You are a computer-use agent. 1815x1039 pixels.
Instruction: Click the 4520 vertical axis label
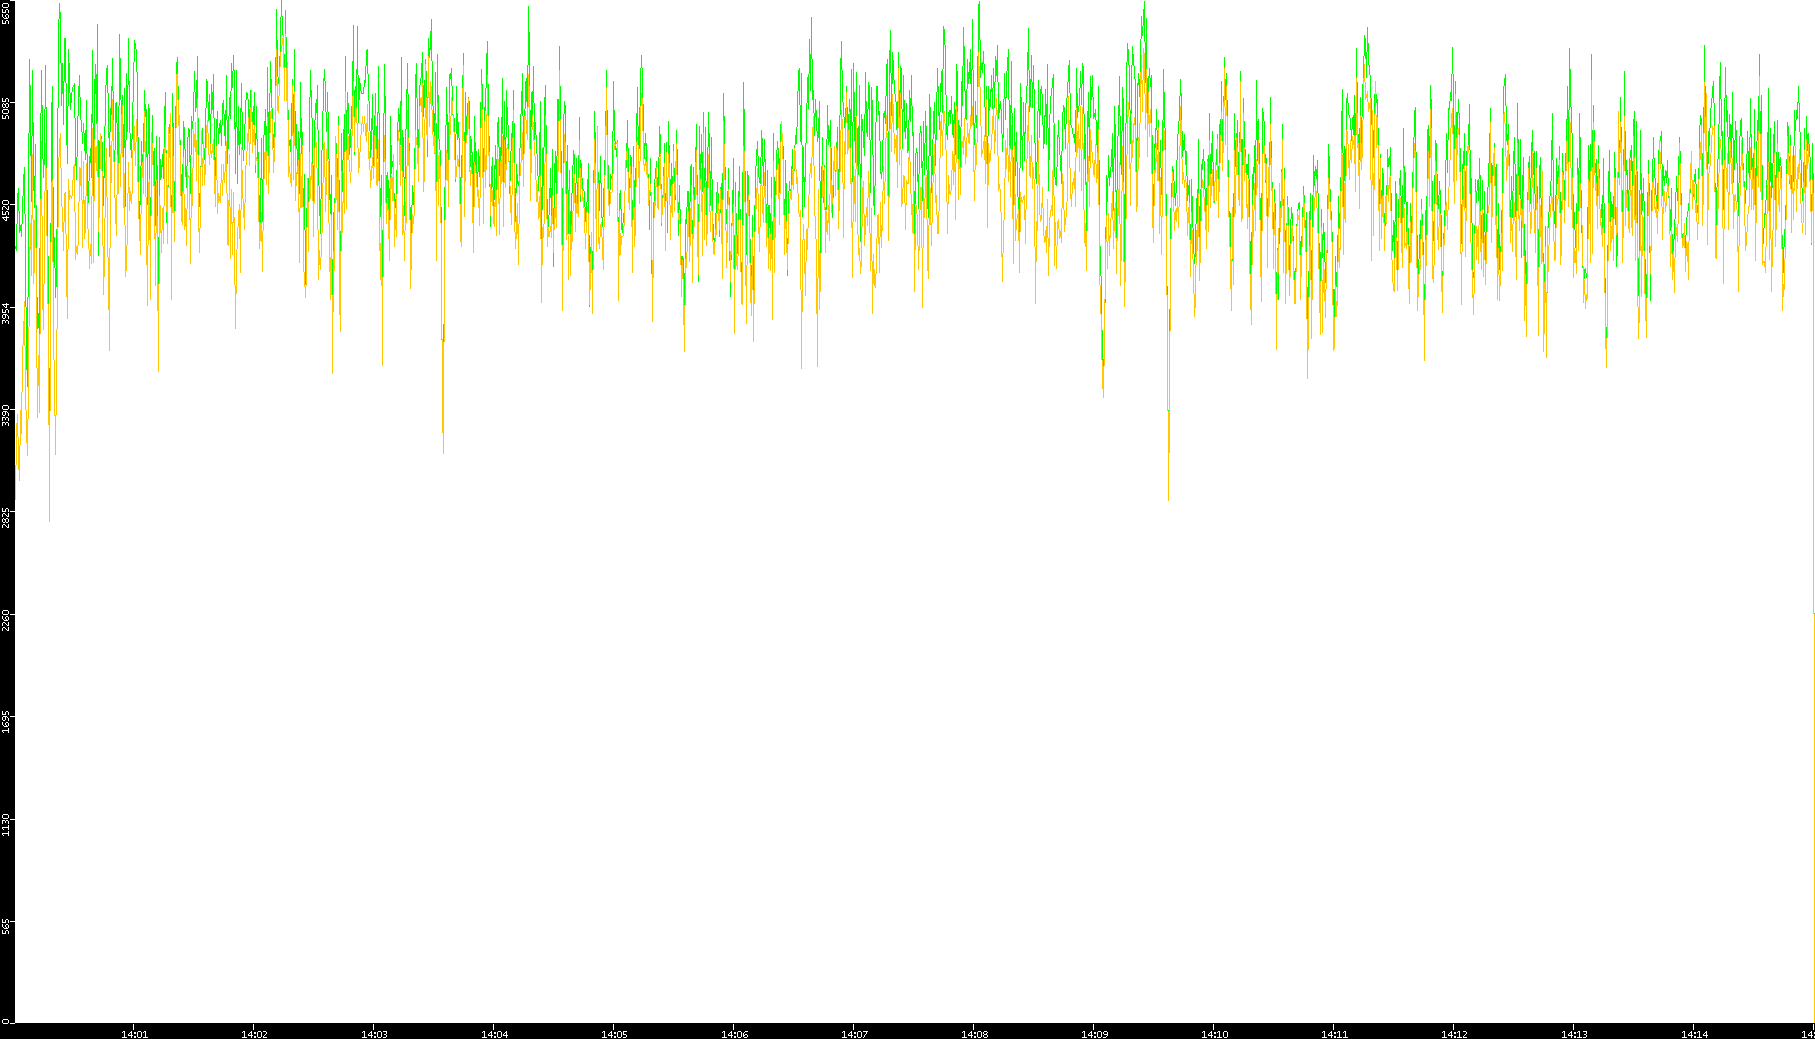pyautogui.click(x=7, y=210)
